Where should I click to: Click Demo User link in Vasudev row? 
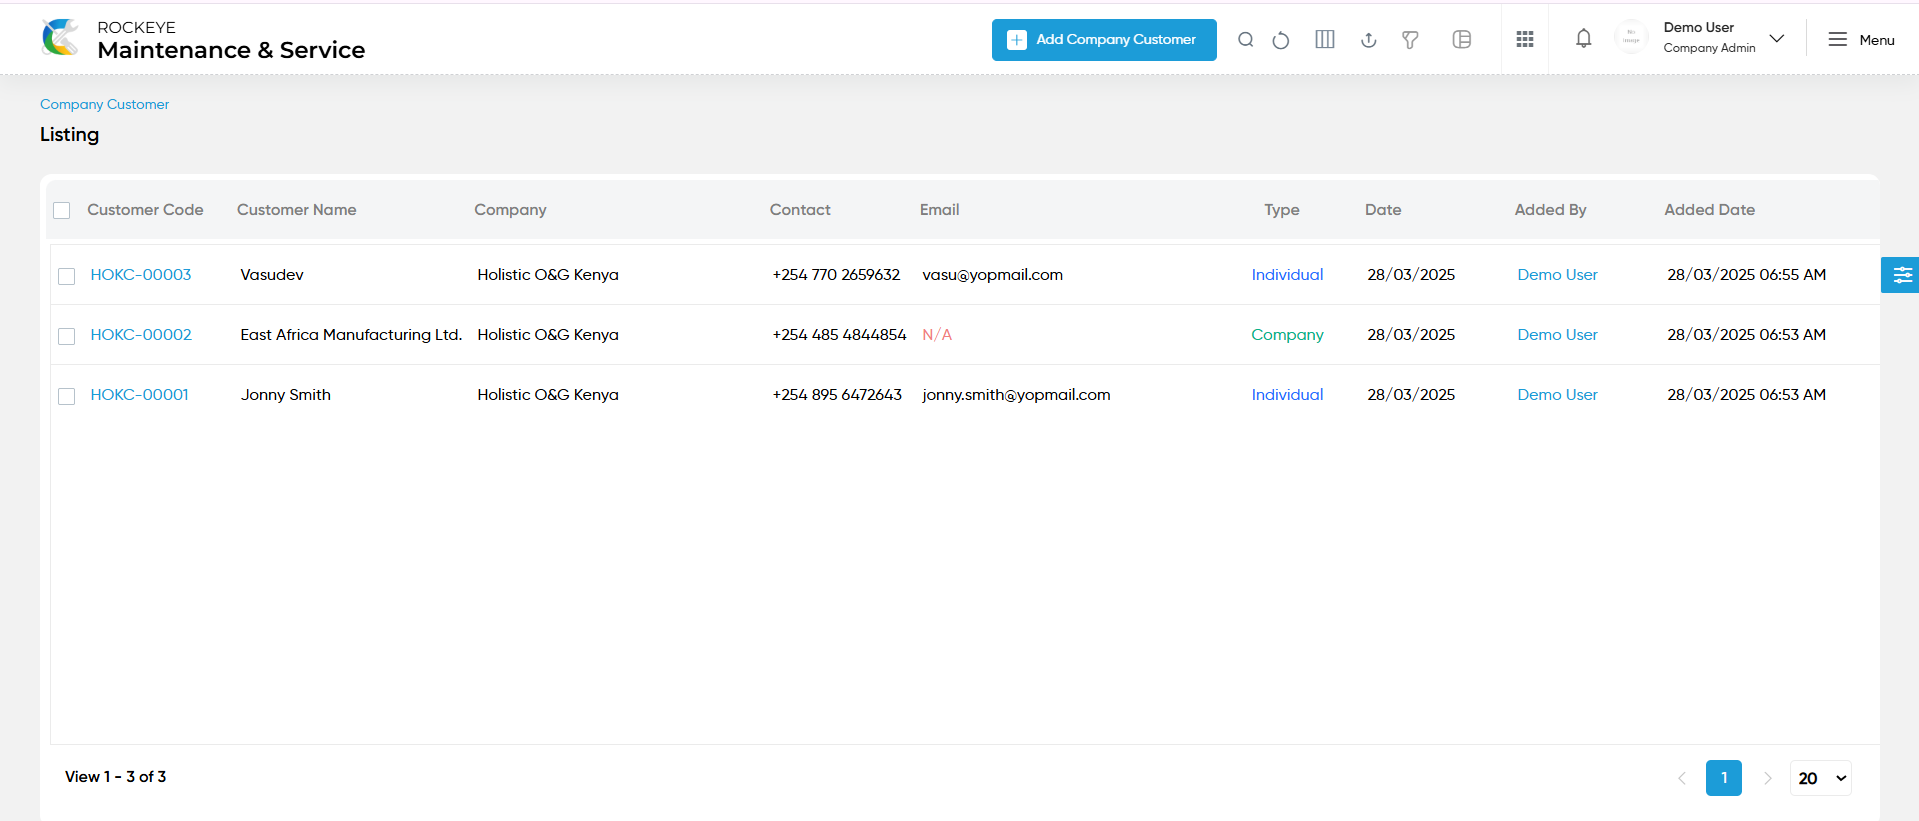[x=1557, y=275]
